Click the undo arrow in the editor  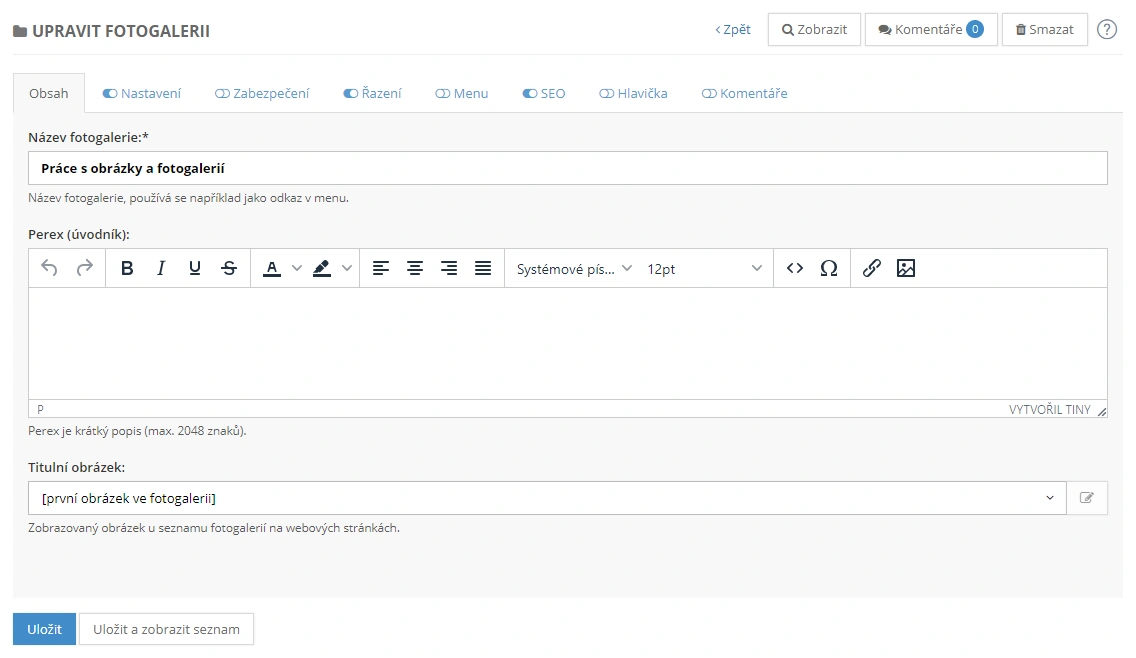tap(50, 268)
